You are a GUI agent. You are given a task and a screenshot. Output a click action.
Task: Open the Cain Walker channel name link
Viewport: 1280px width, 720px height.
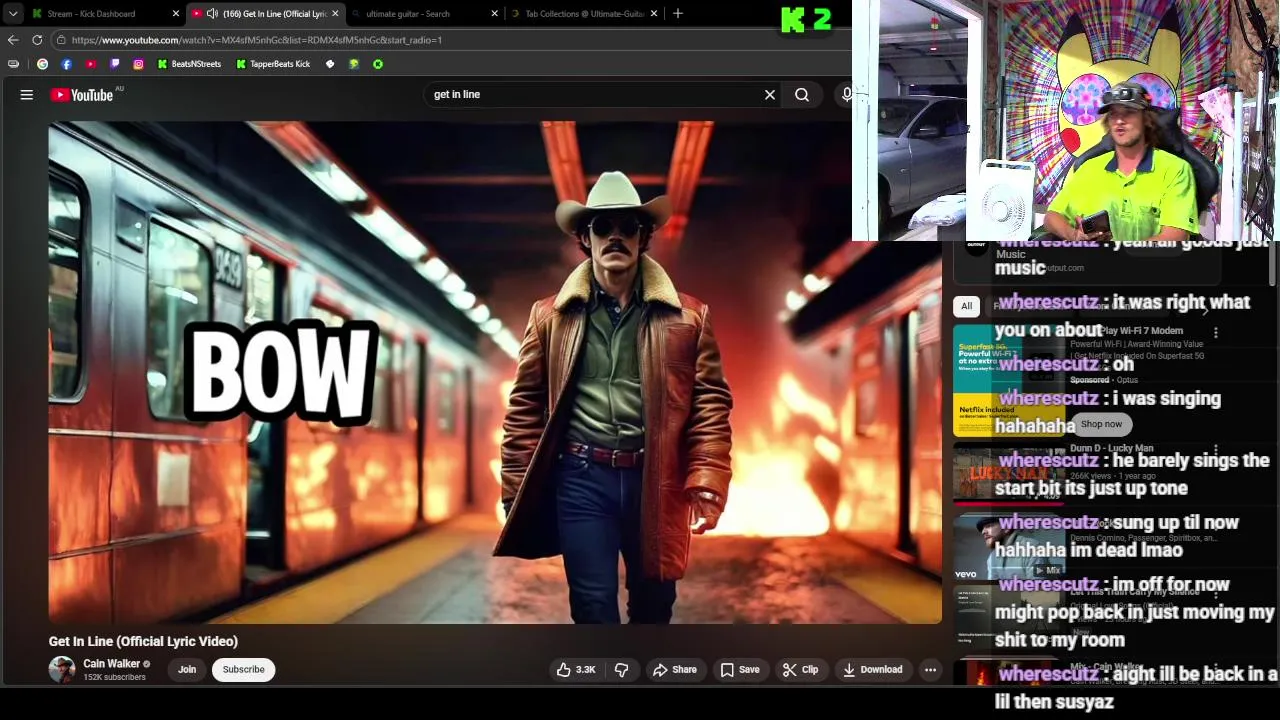point(112,664)
